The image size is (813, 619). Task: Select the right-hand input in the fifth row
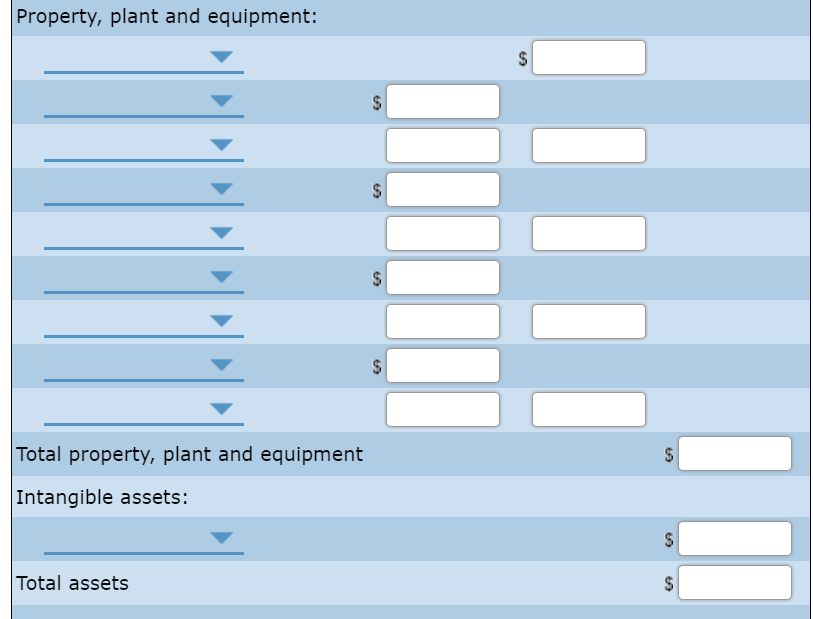coord(589,233)
